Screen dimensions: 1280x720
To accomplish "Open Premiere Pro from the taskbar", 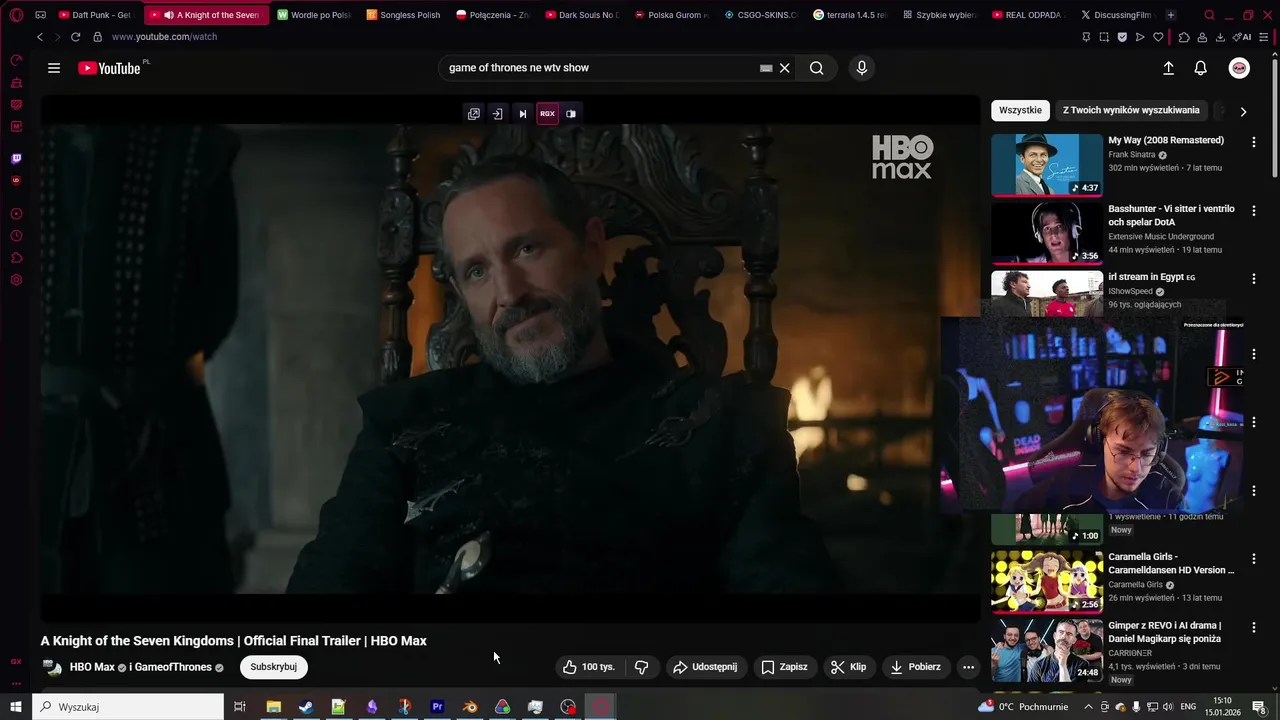I will [x=437, y=707].
